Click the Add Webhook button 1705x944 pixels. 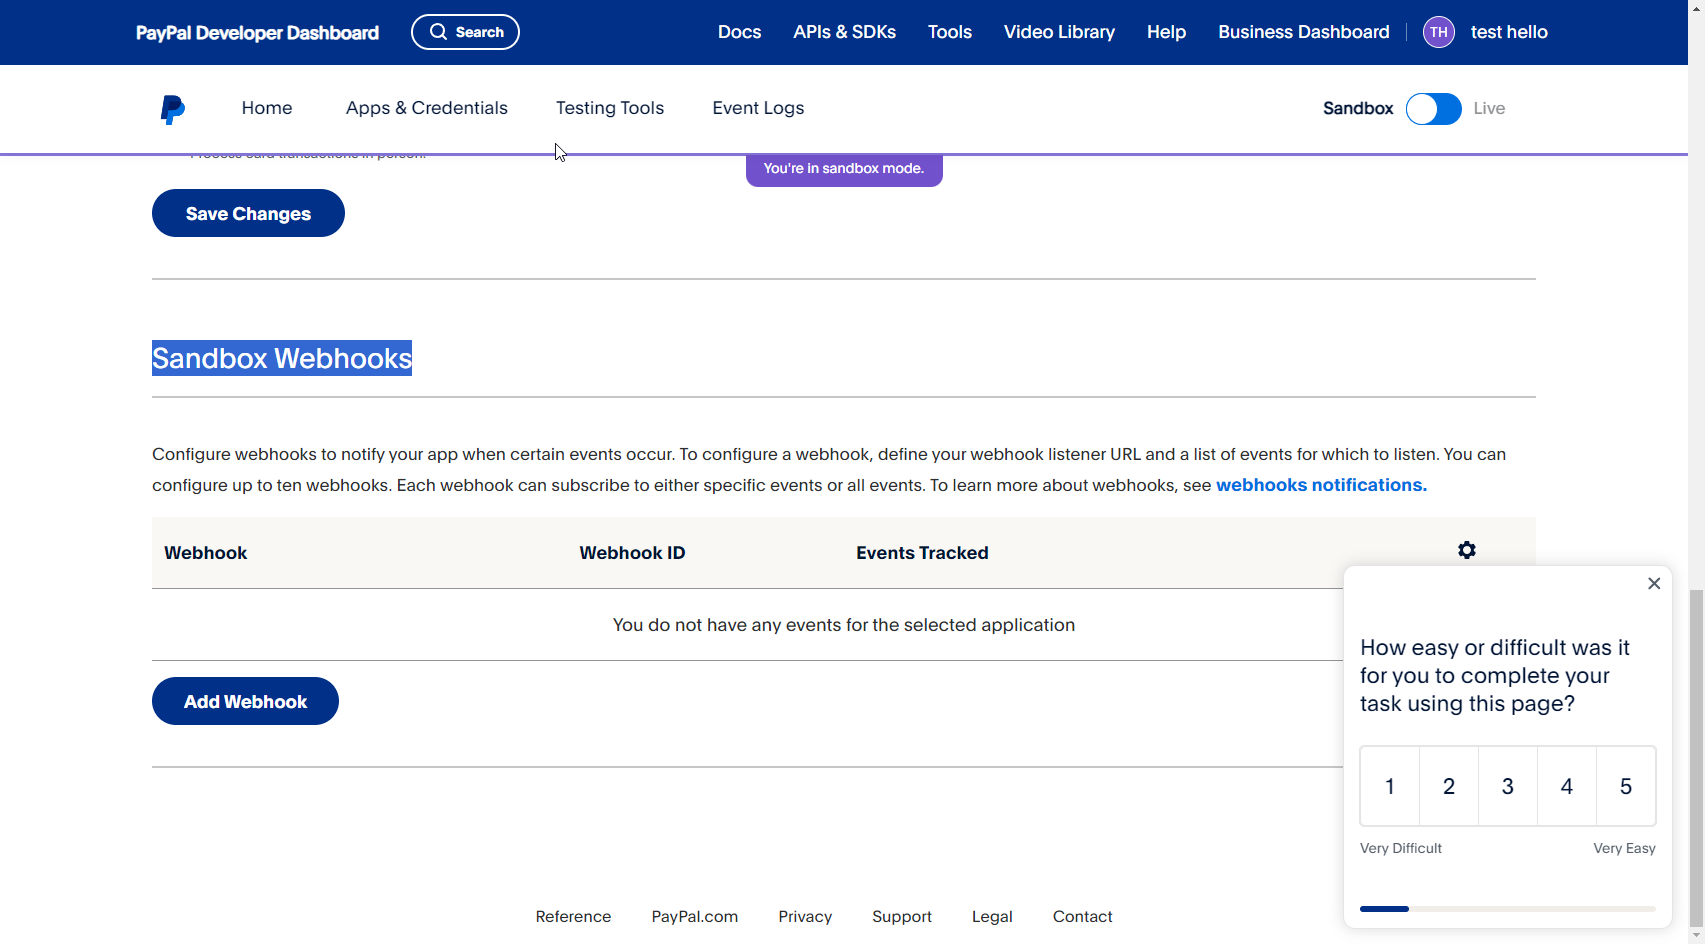pos(245,702)
